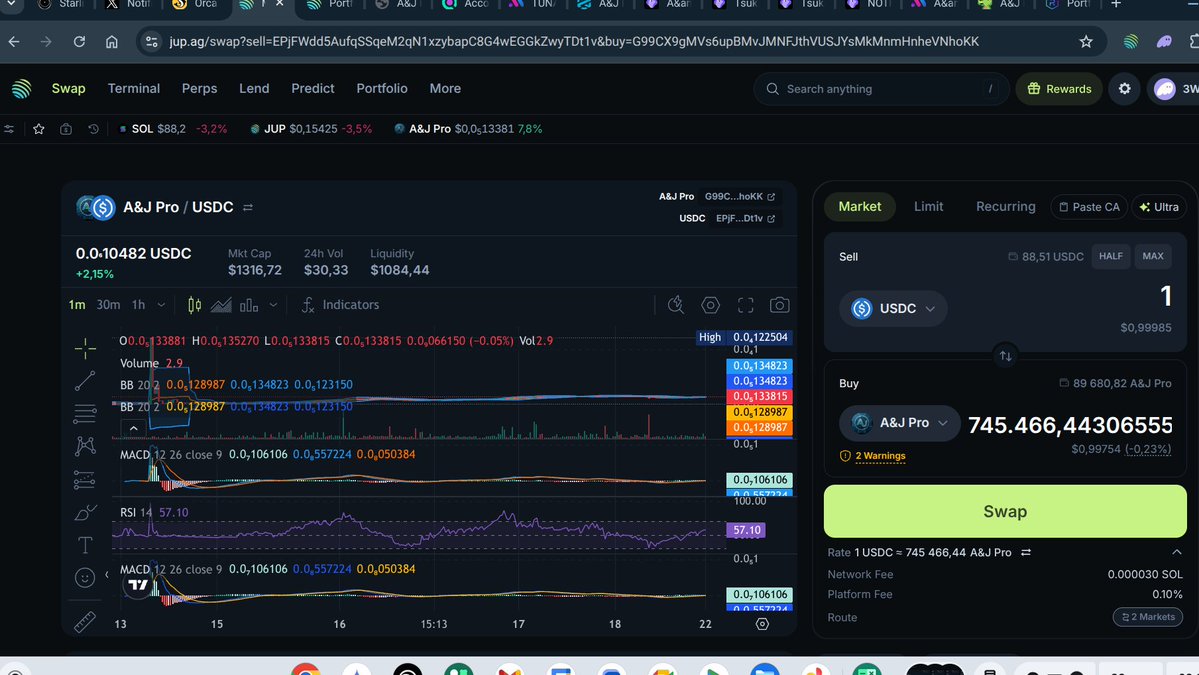The height and width of the screenshot is (675, 1199).
Task: Toggle chart fullscreen mode
Action: tap(746, 305)
